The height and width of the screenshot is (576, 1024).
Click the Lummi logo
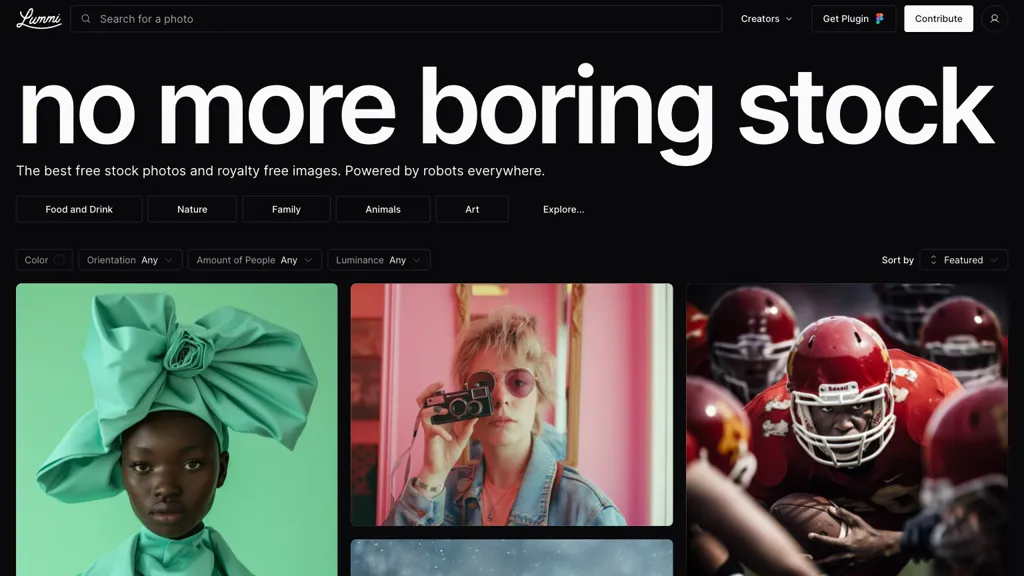pos(38,19)
